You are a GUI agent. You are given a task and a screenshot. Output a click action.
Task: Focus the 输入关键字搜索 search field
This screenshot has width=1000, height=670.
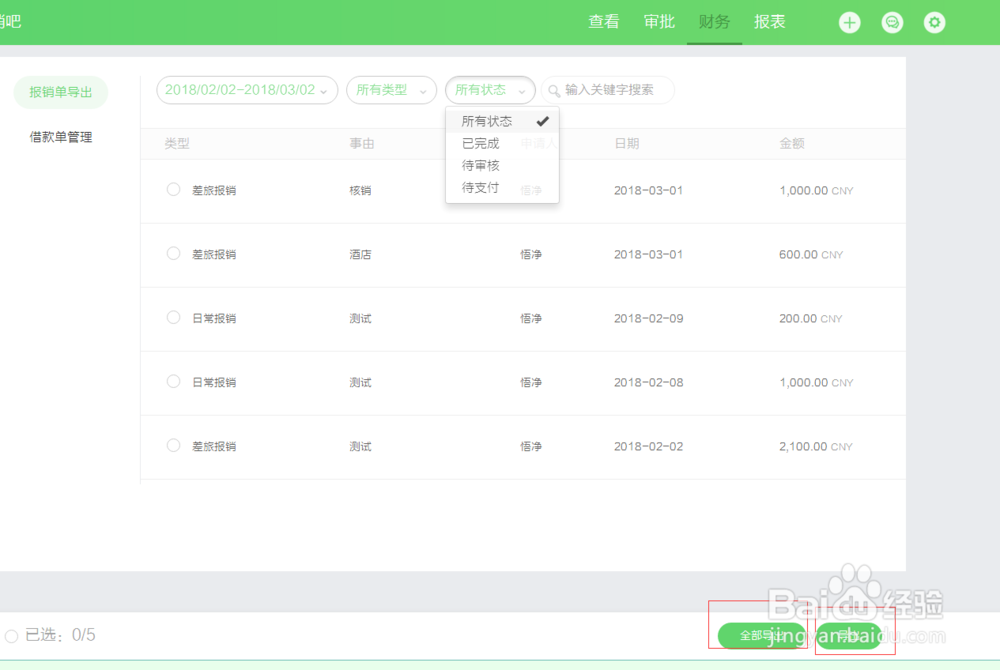pyautogui.click(x=608, y=90)
